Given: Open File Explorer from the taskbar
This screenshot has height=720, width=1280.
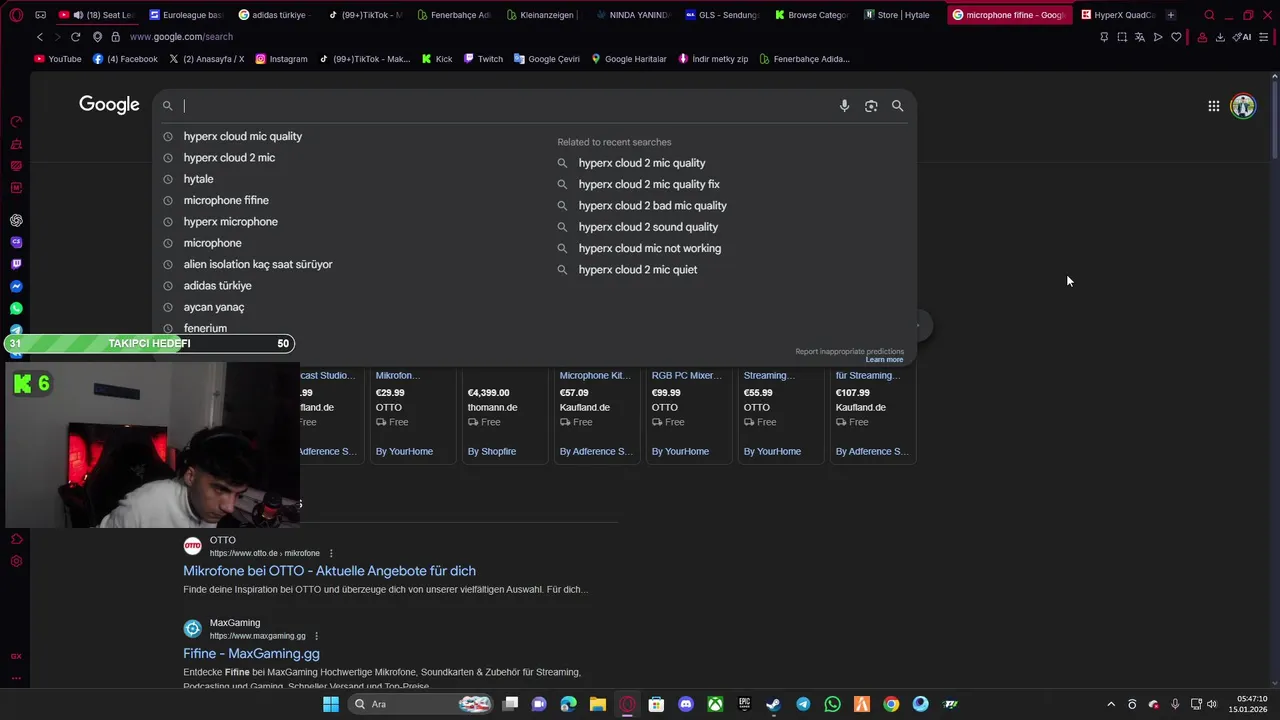Looking at the screenshot, I should pos(597,704).
